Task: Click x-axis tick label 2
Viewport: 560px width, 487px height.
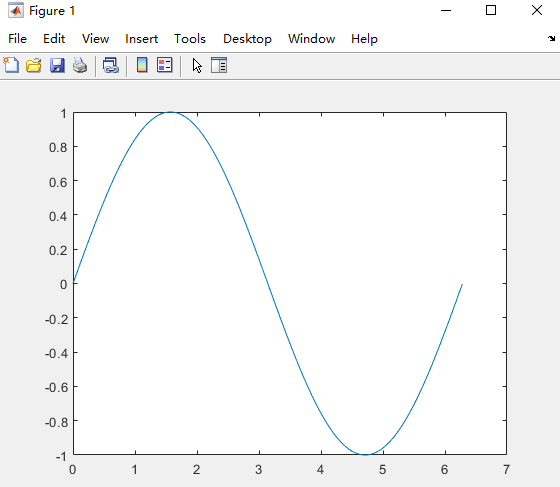Action: (196, 470)
